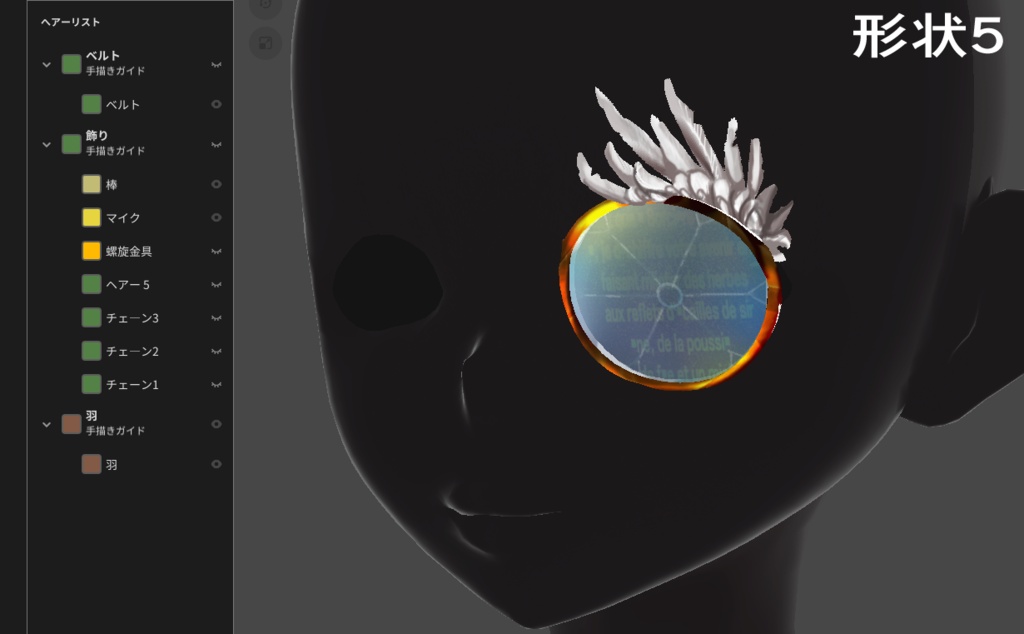Show the hidden チェーン2 item
The width and height of the screenshot is (1024, 634).
pyautogui.click(x=216, y=351)
